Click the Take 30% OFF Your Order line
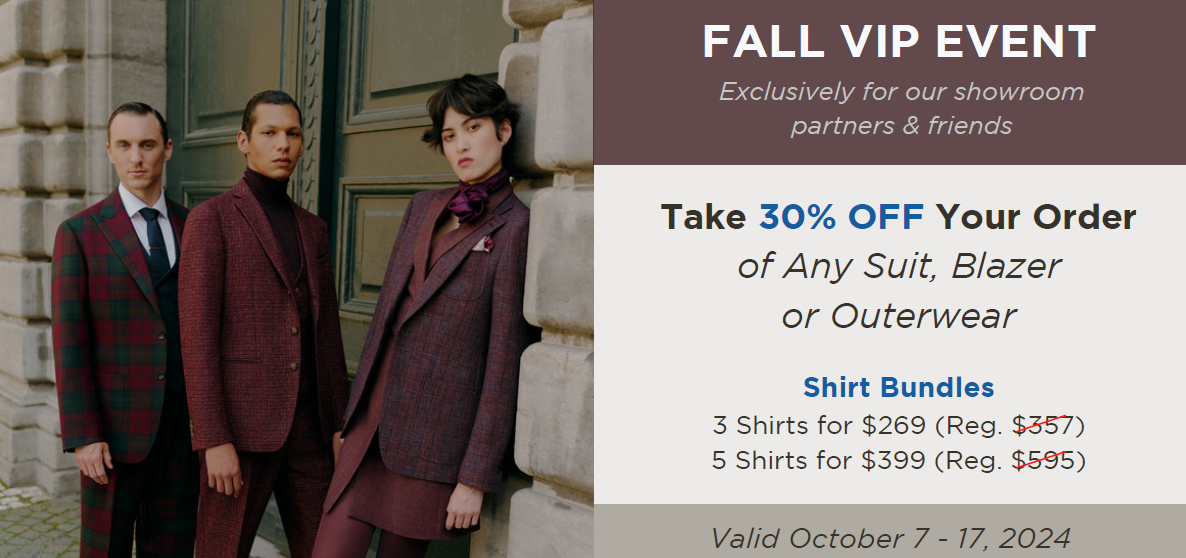 (x=899, y=218)
